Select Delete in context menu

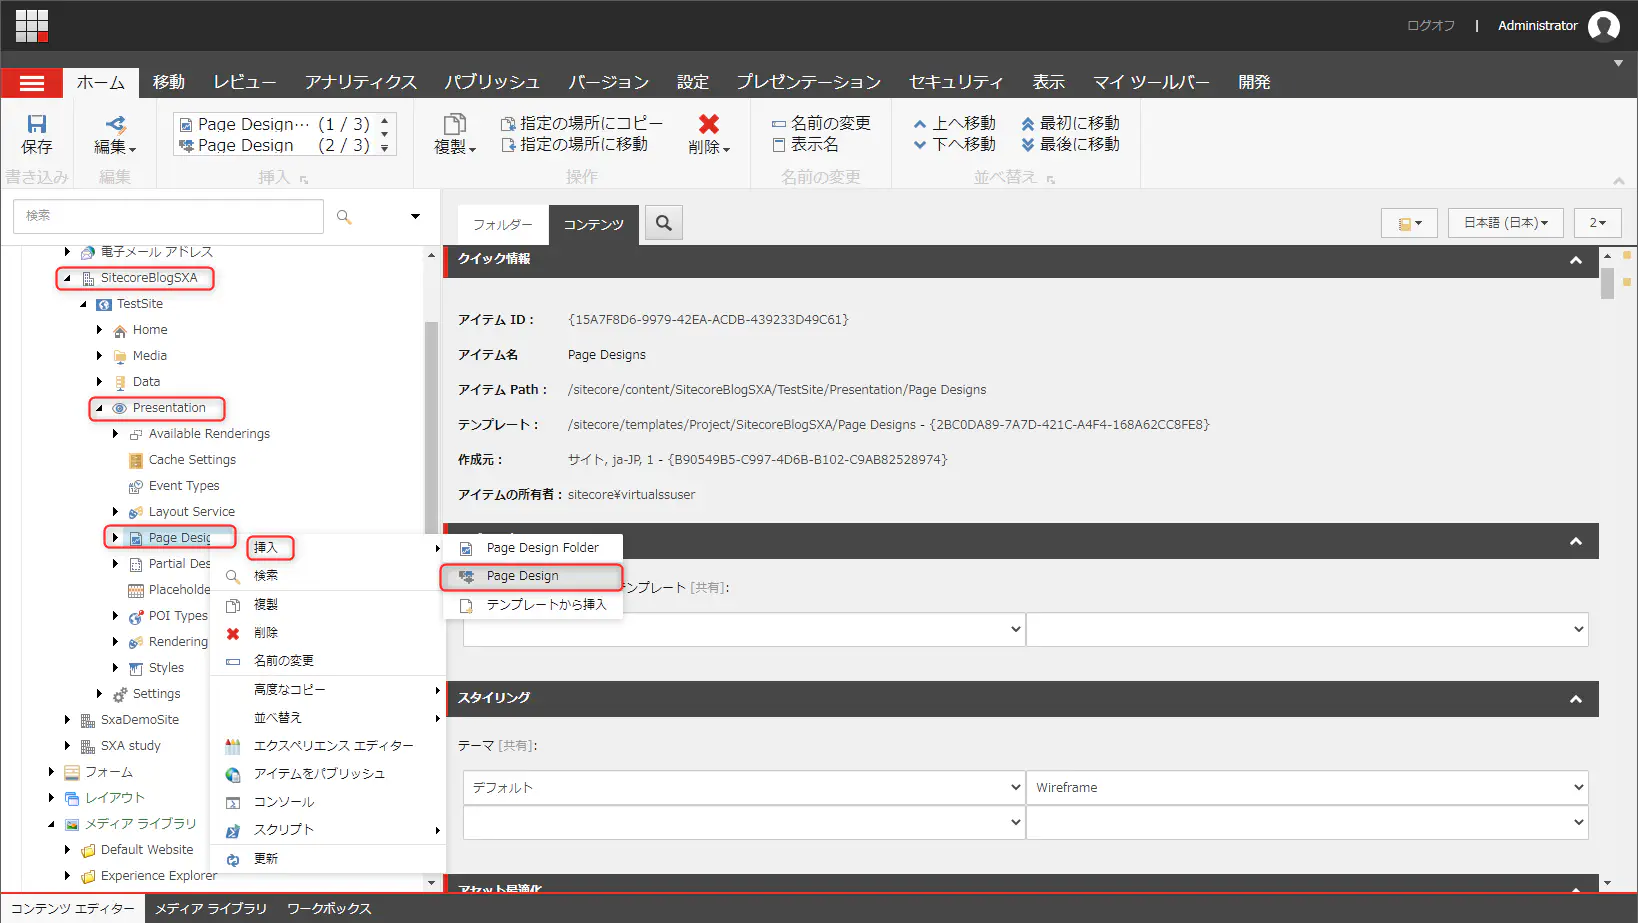click(x=327, y=633)
